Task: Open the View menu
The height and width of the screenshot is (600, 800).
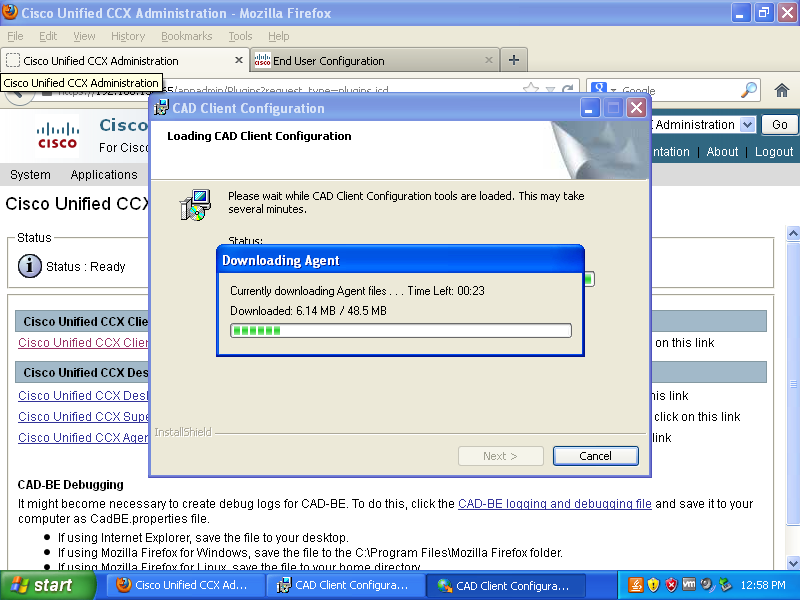Action: point(84,36)
